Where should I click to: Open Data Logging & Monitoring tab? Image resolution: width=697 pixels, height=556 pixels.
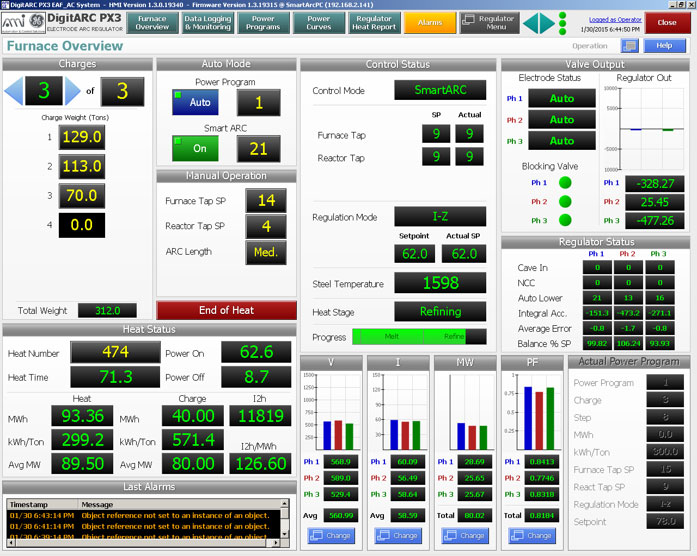pyautogui.click(x=208, y=23)
